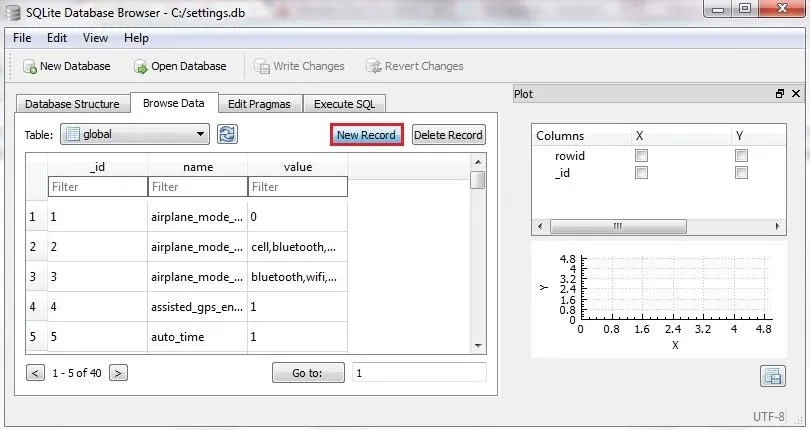Viewport: 810px width, 430px height.
Task: Select row header 3 in the table
Action: [36, 277]
